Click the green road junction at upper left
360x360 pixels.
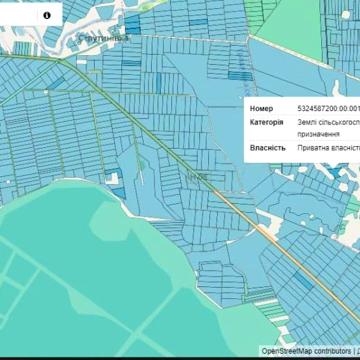click(59, 60)
